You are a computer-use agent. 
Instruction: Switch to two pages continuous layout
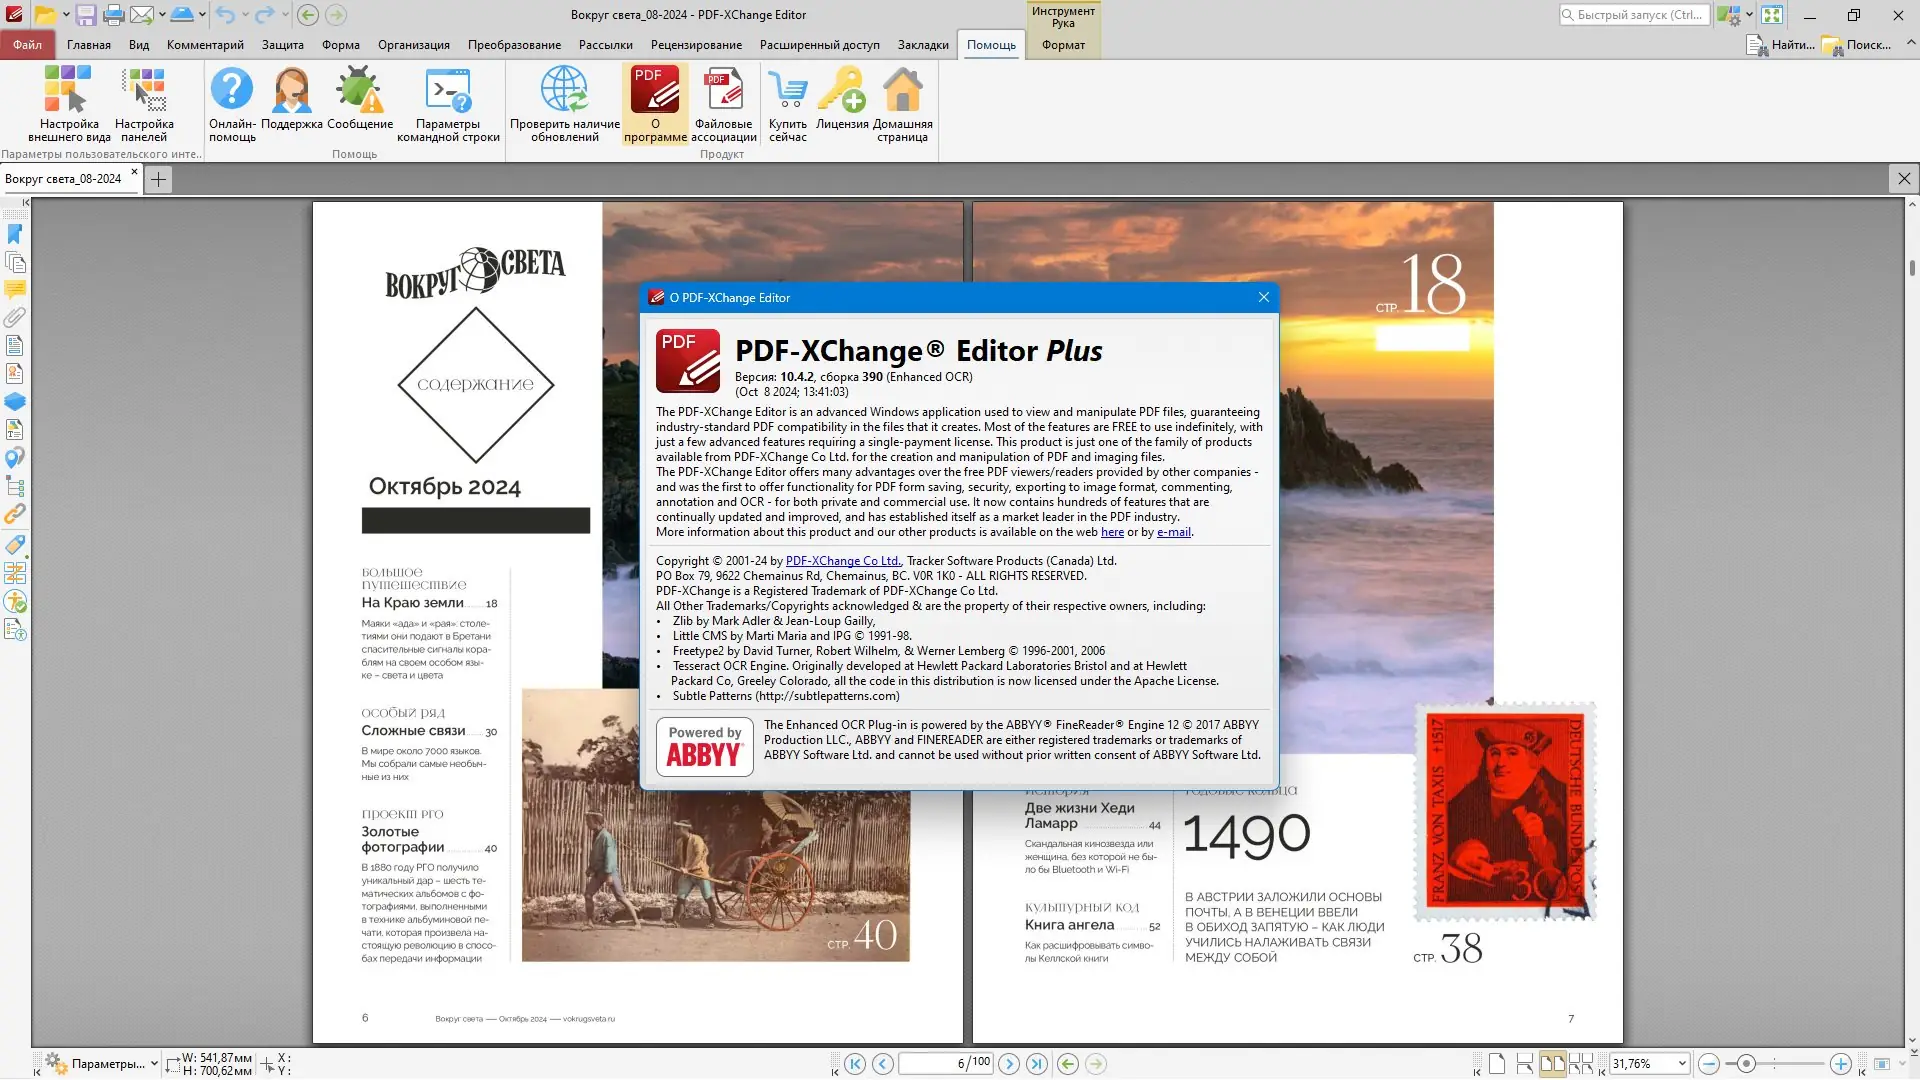click(1581, 1064)
